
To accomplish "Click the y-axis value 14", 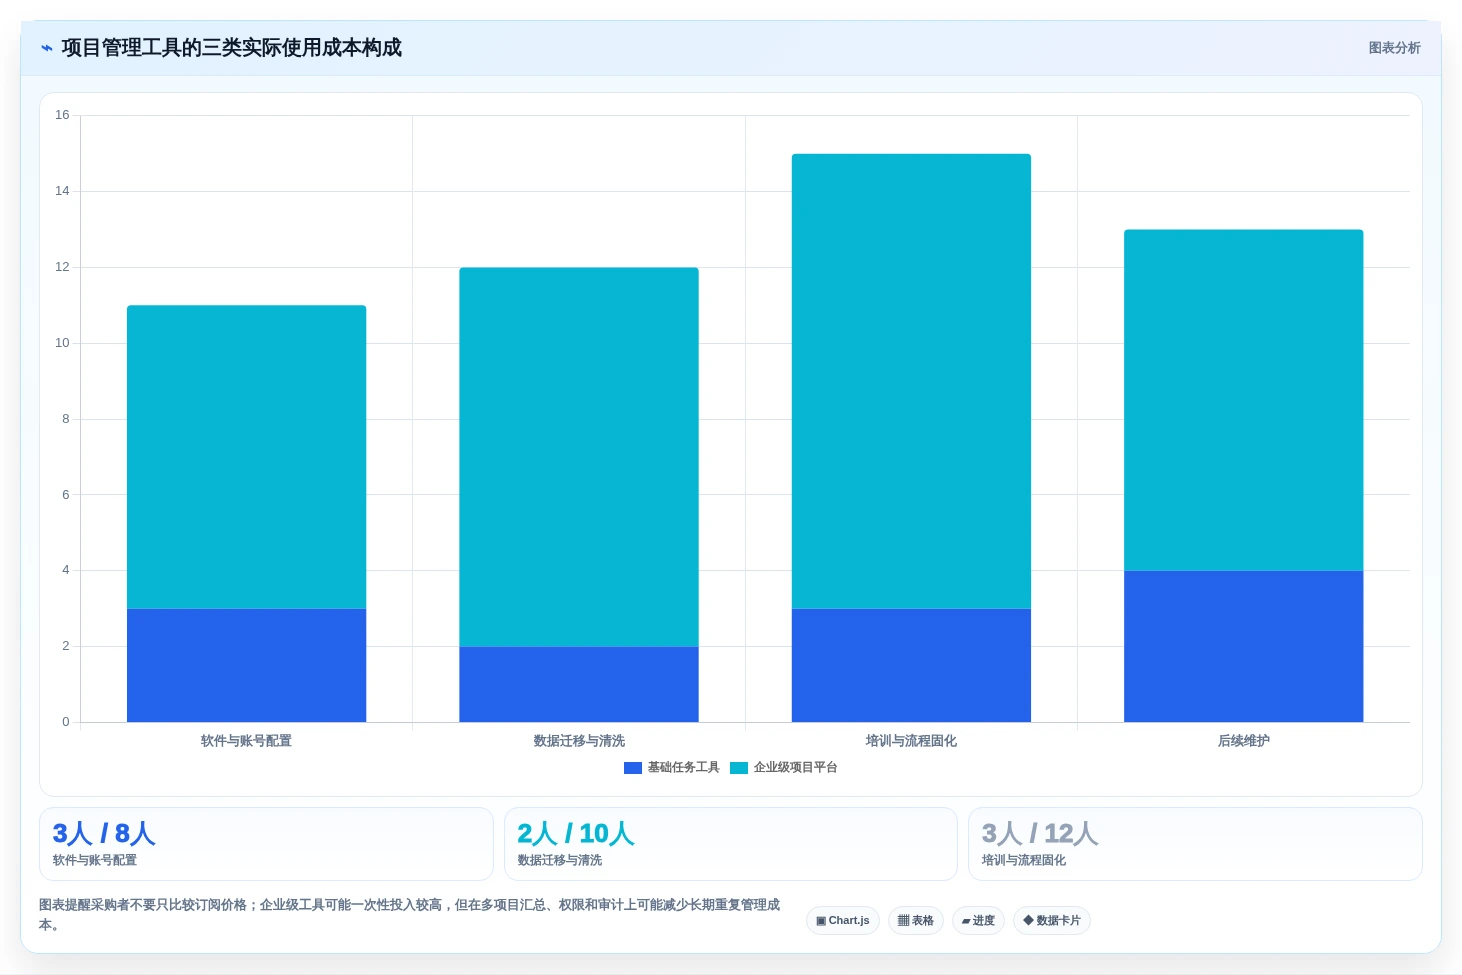I will coord(62,191).
